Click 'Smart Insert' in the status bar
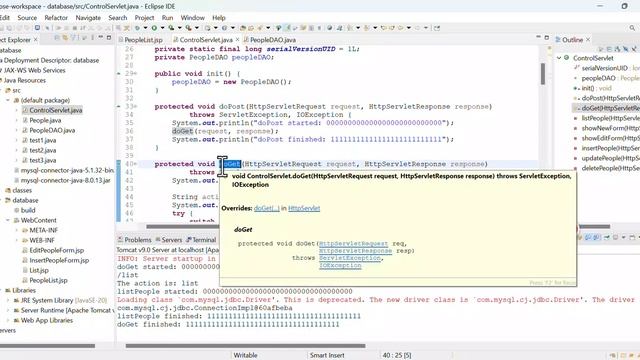Viewport: 640px width, 360px height. tap(327, 355)
